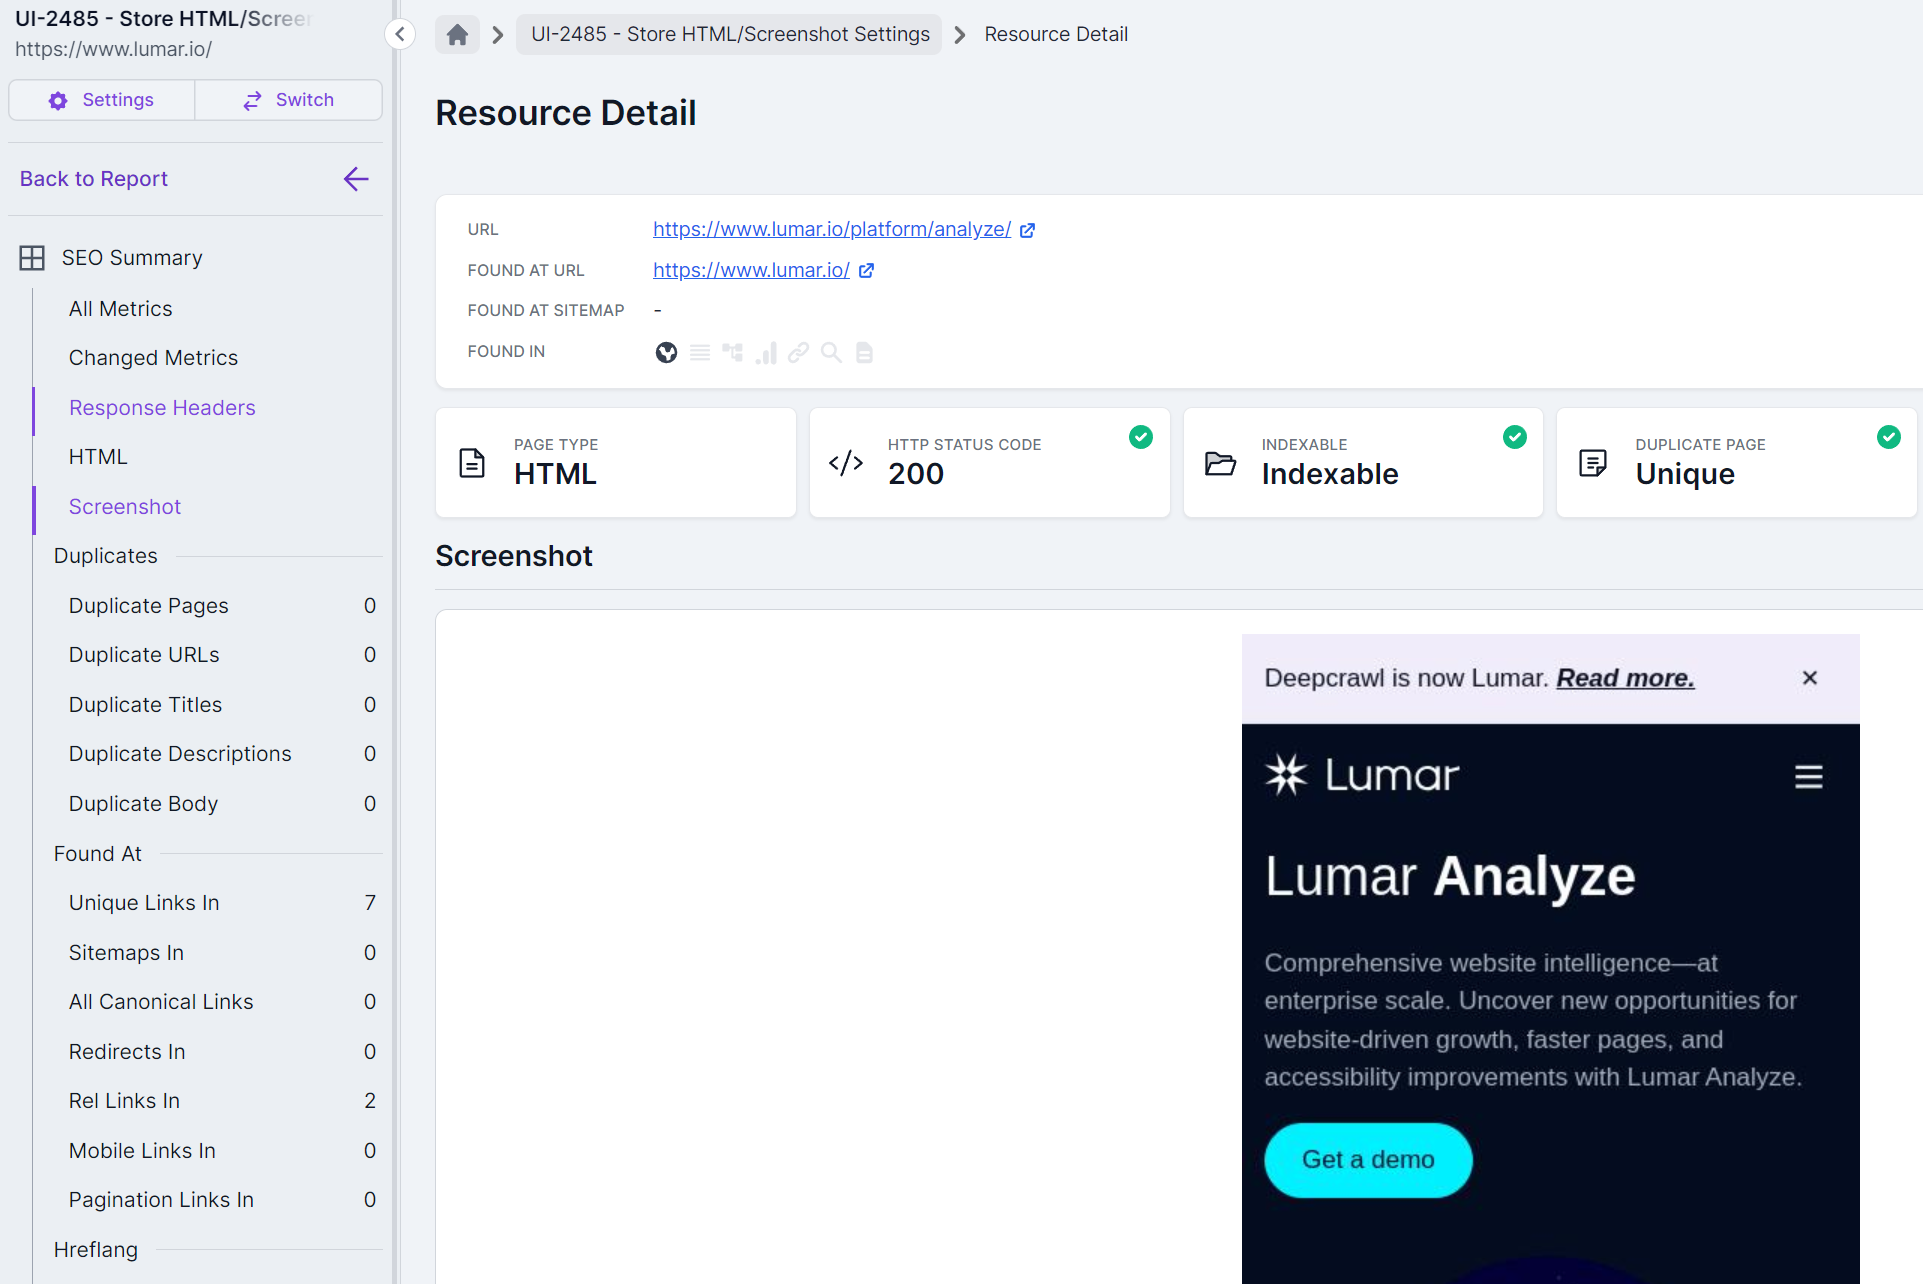Click the Settings gear button

(102, 100)
